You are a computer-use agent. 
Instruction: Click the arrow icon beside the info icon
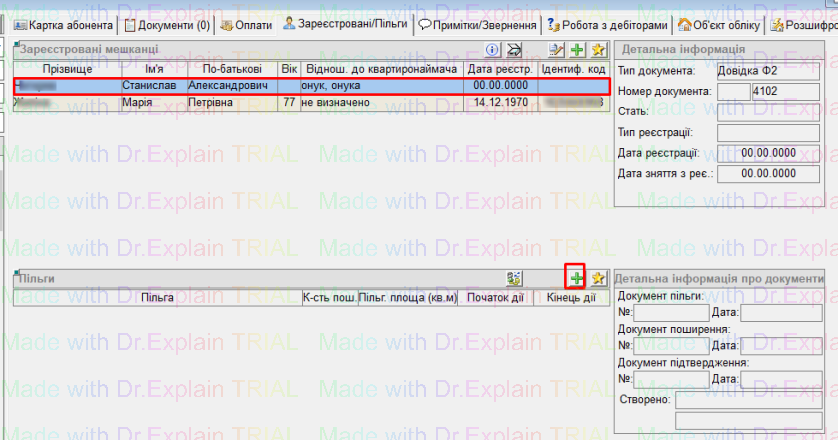(514, 49)
